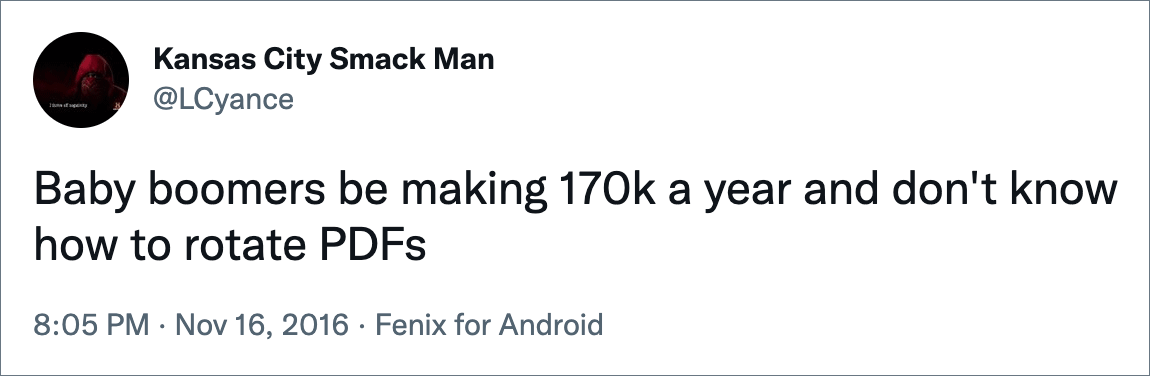Click the white caption text inside the avatar
The image size is (1150, 376).
(x=68, y=106)
